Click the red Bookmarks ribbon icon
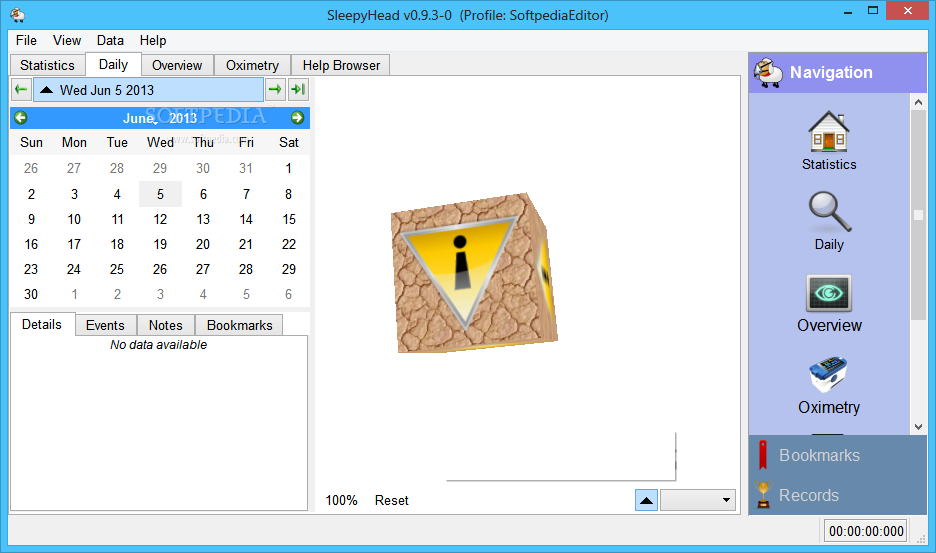The width and height of the screenshot is (936, 553). click(x=762, y=455)
